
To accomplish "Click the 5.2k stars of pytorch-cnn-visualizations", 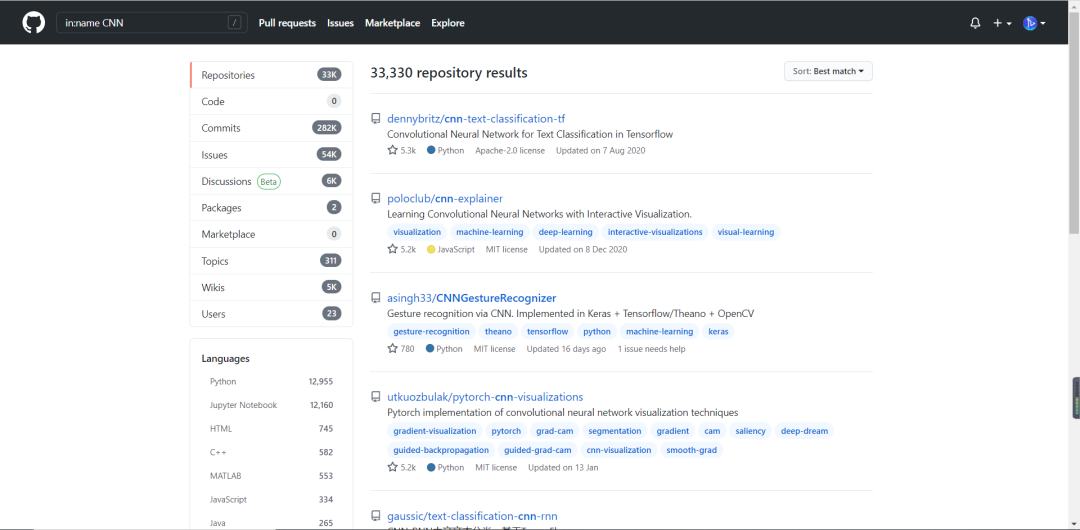I will (402, 467).
